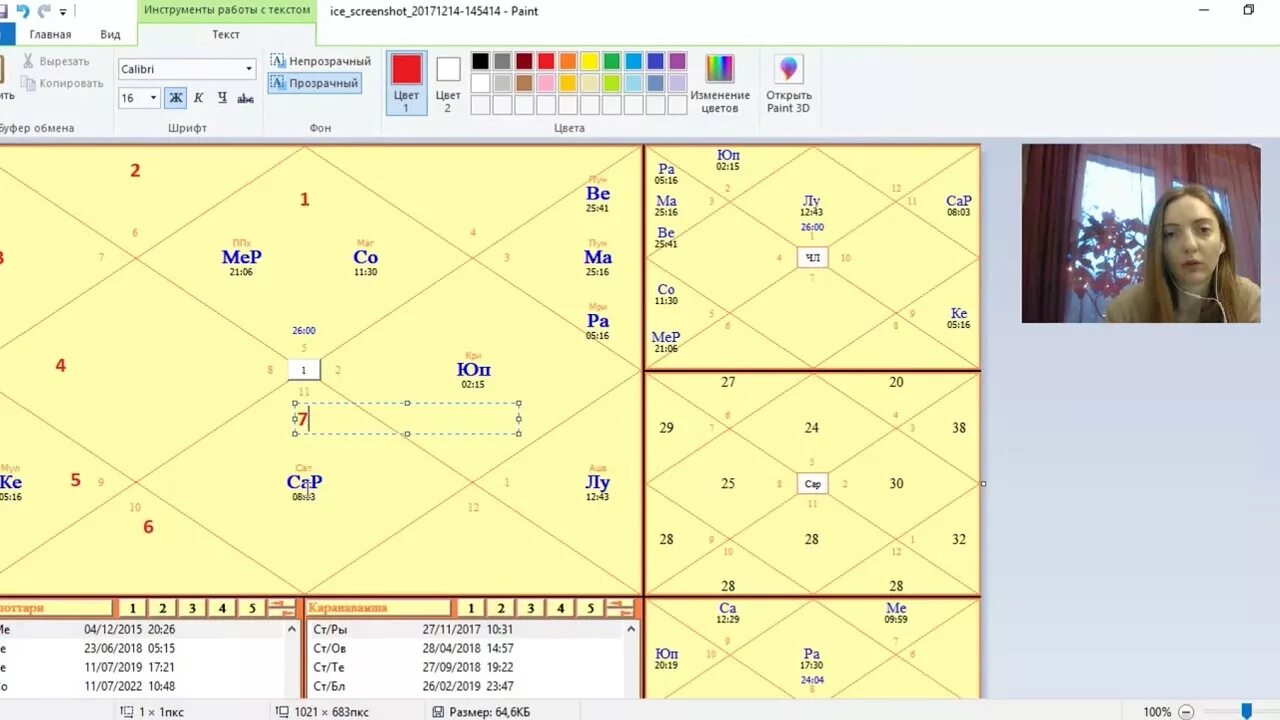Viewport: 1280px width, 720px height.
Task: Open the Customize Quick Access Toolbar dropdown
Action: pos(63,12)
